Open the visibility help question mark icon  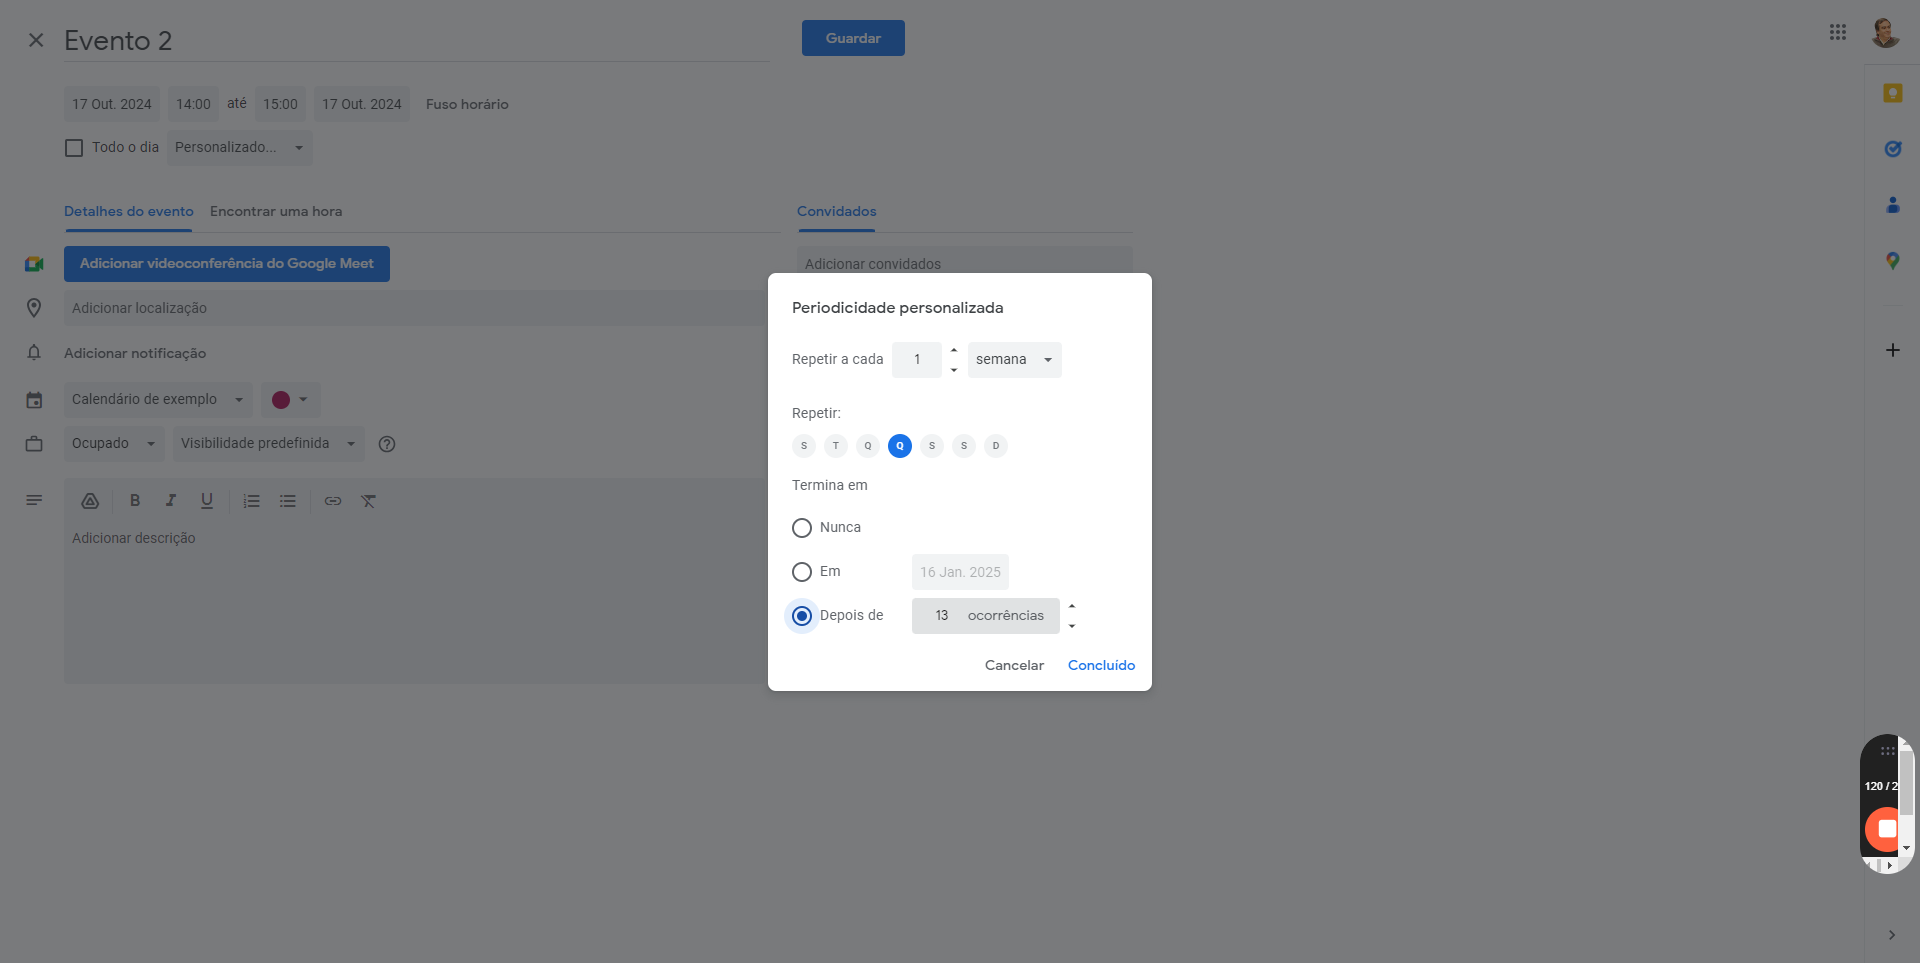pos(387,444)
